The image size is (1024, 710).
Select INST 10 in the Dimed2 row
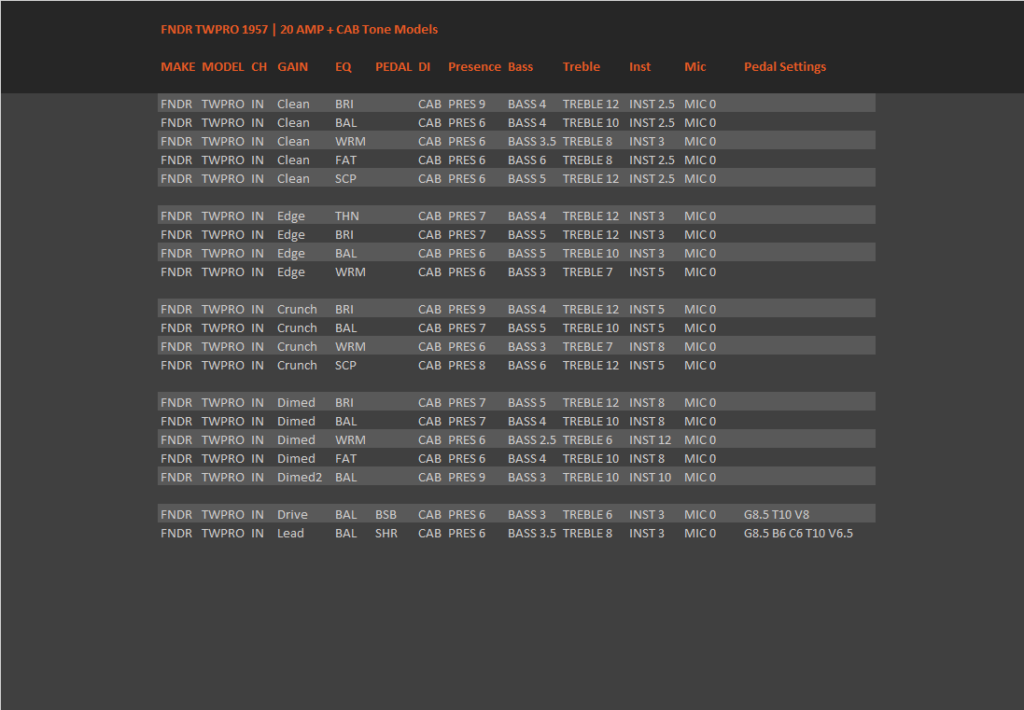point(650,477)
